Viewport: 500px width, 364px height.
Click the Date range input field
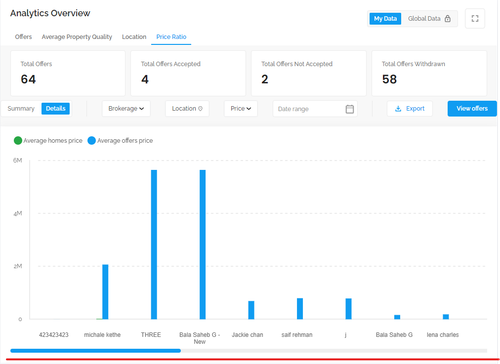315,109
